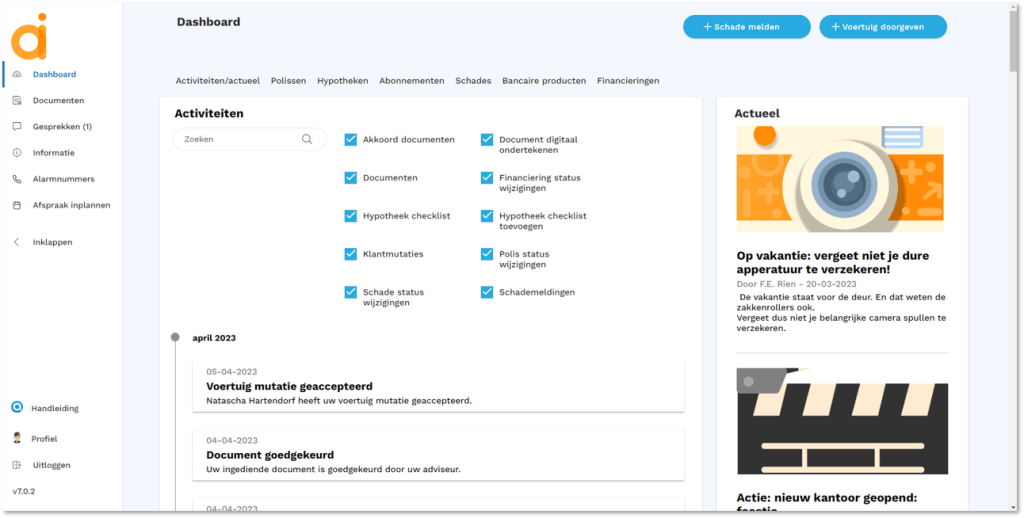This screenshot has width=1024, height=518.
Task: Click the page vertical scrollbar thumb
Action: (x=1014, y=39)
